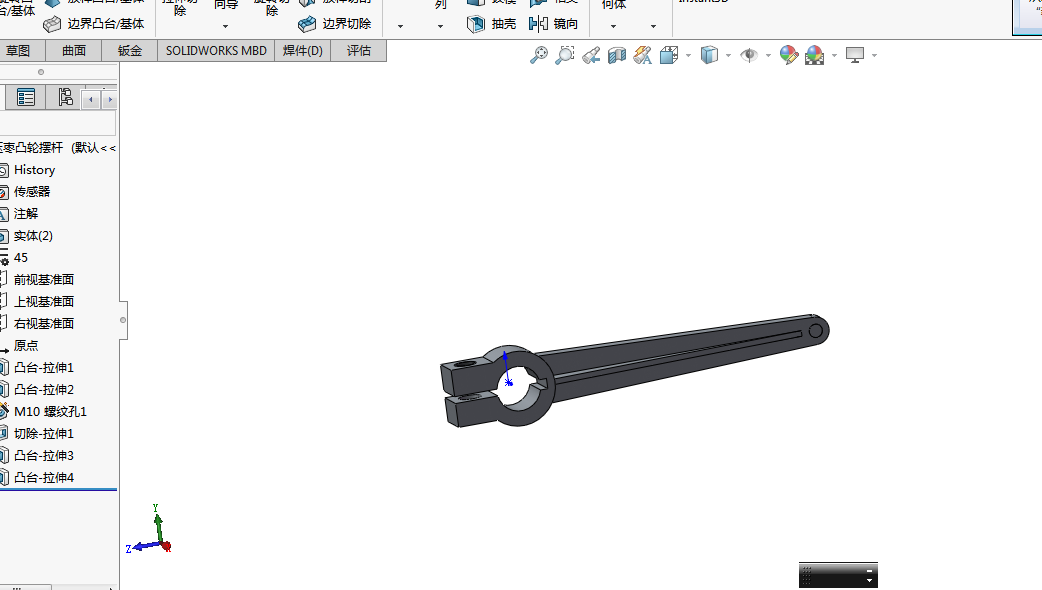Screen dimensions: 1042x590
Task: Click the left scroll arrow of manager tabs
Action: coord(91,100)
